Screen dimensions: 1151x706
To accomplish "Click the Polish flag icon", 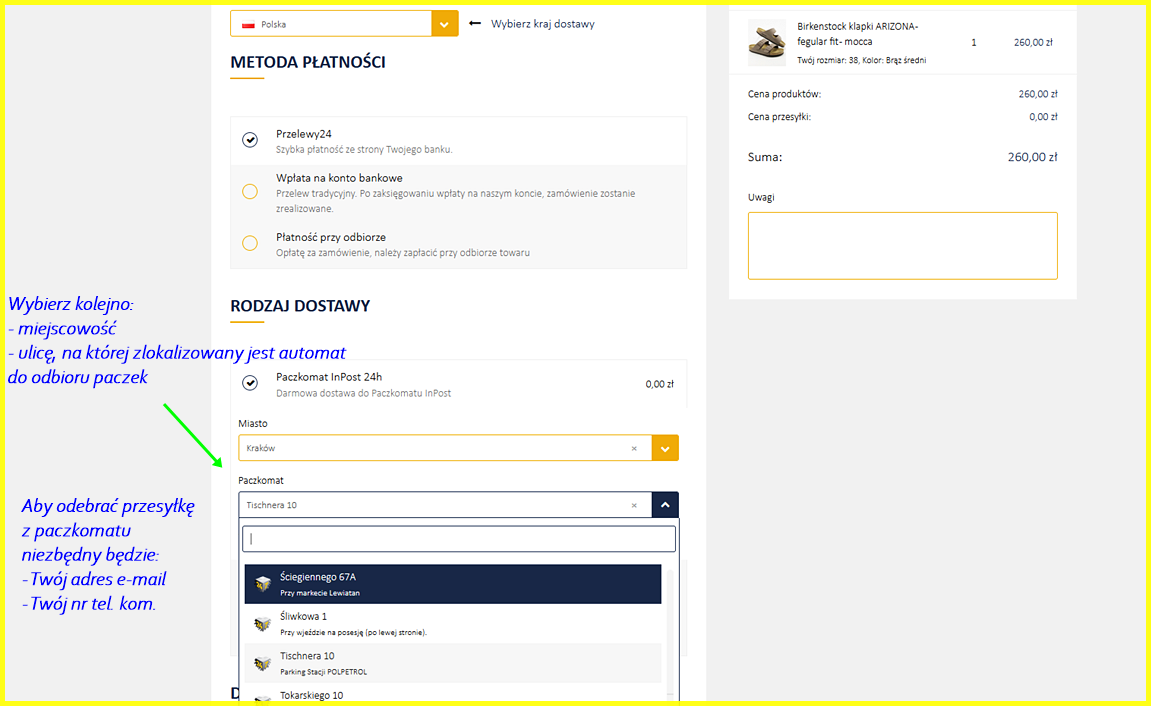I will [249, 24].
